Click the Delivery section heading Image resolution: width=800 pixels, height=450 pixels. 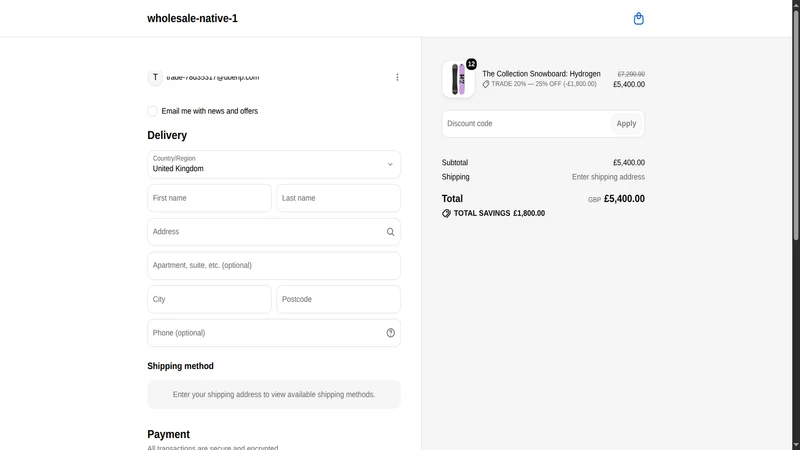(167, 135)
